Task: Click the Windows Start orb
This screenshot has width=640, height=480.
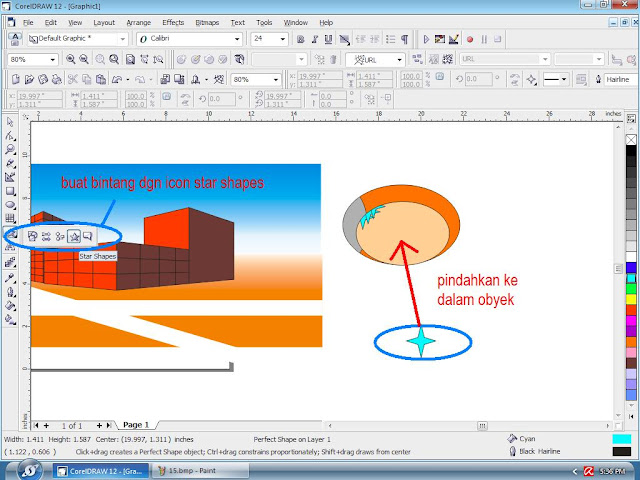Action: (x=29, y=470)
